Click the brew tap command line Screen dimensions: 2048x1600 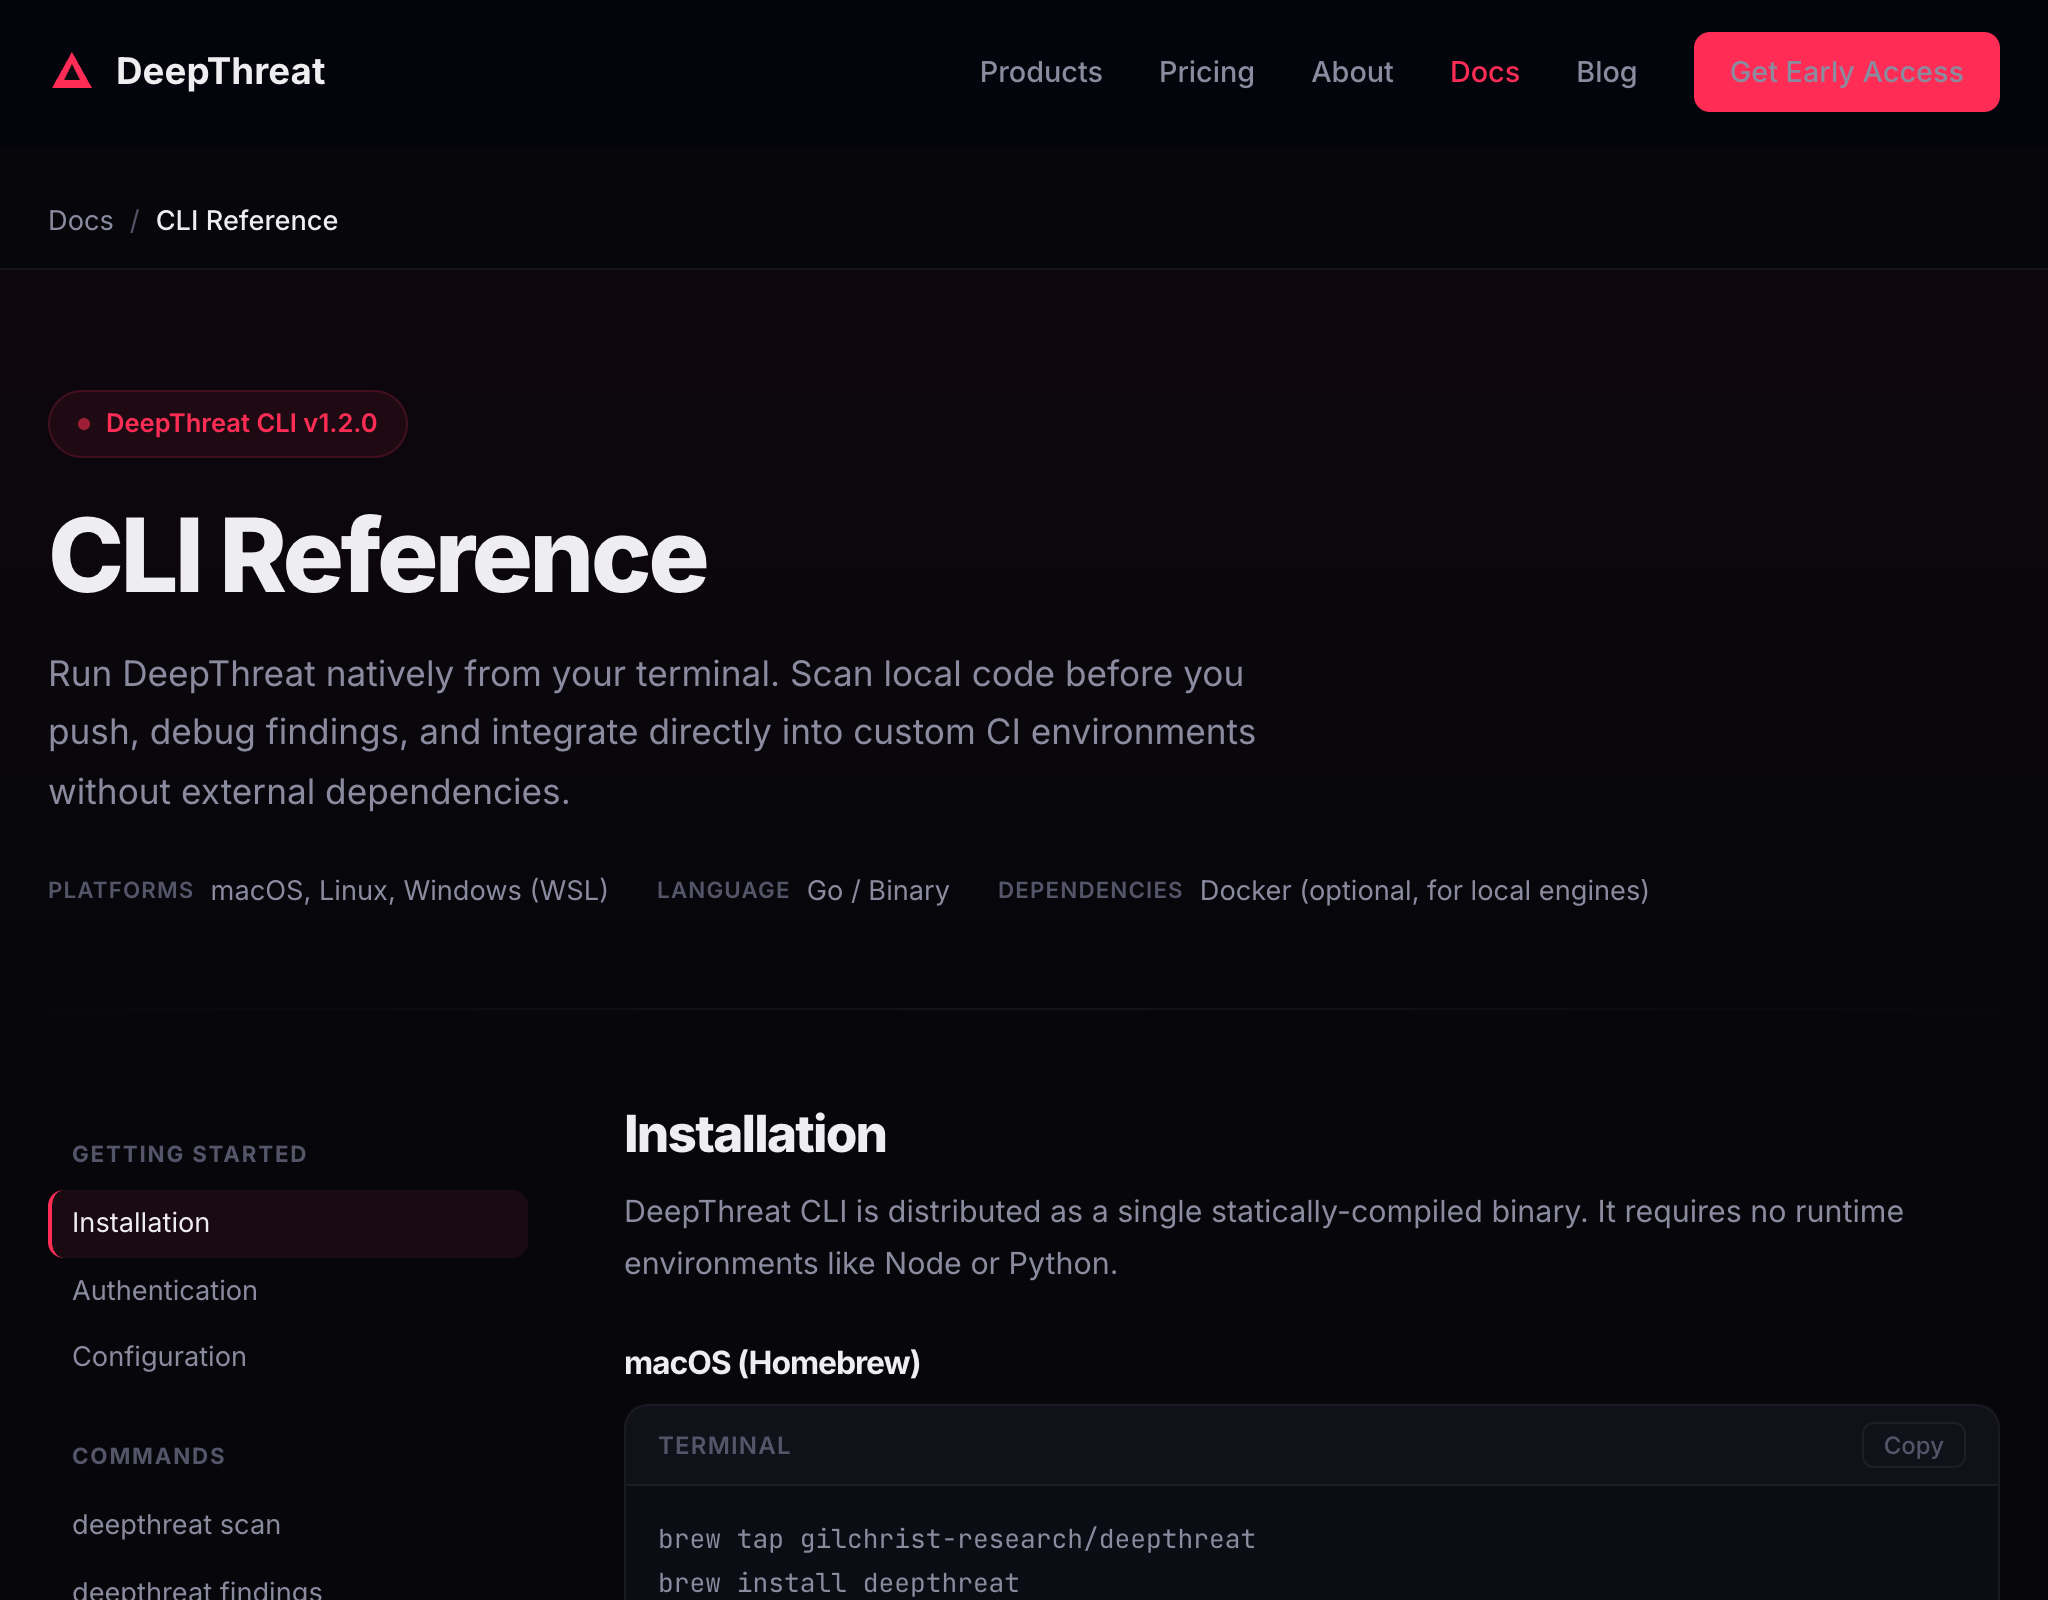click(956, 1539)
